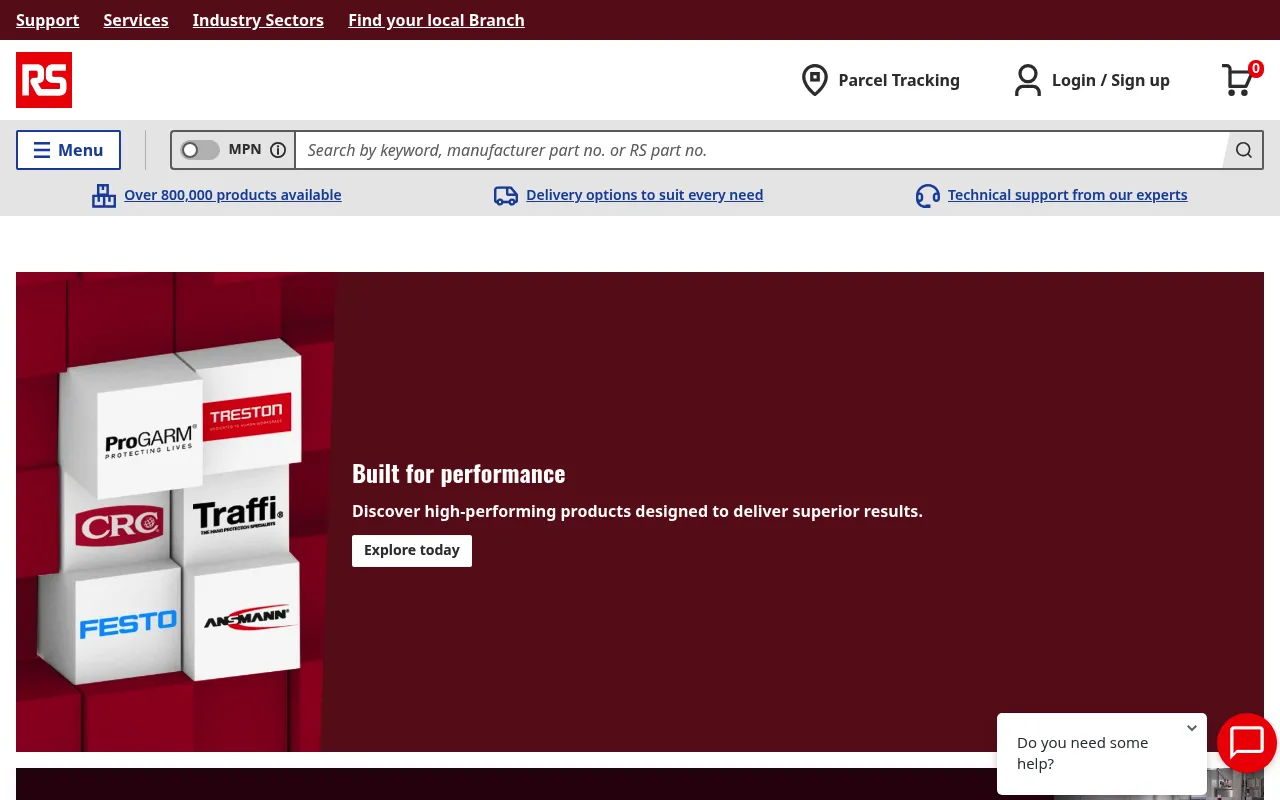The height and width of the screenshot is (800, 1280).
Task: Click the delivery truck icon
Action: (x=506, y=196)
